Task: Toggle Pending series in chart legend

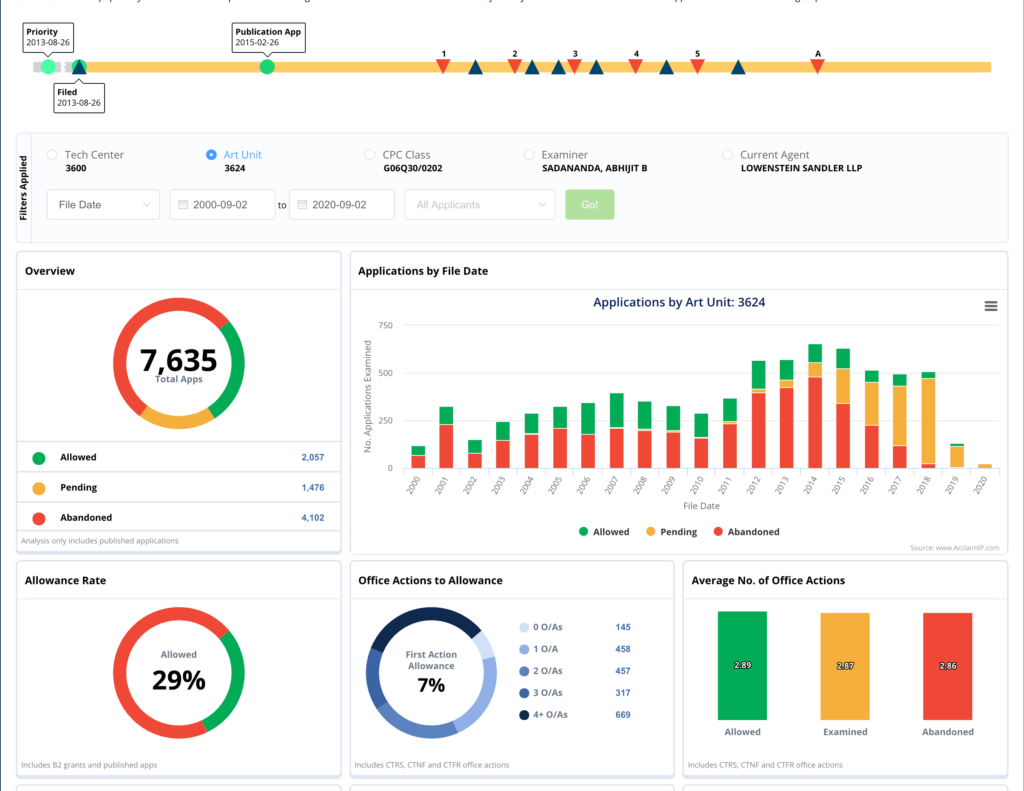Action: click(671, 532)
